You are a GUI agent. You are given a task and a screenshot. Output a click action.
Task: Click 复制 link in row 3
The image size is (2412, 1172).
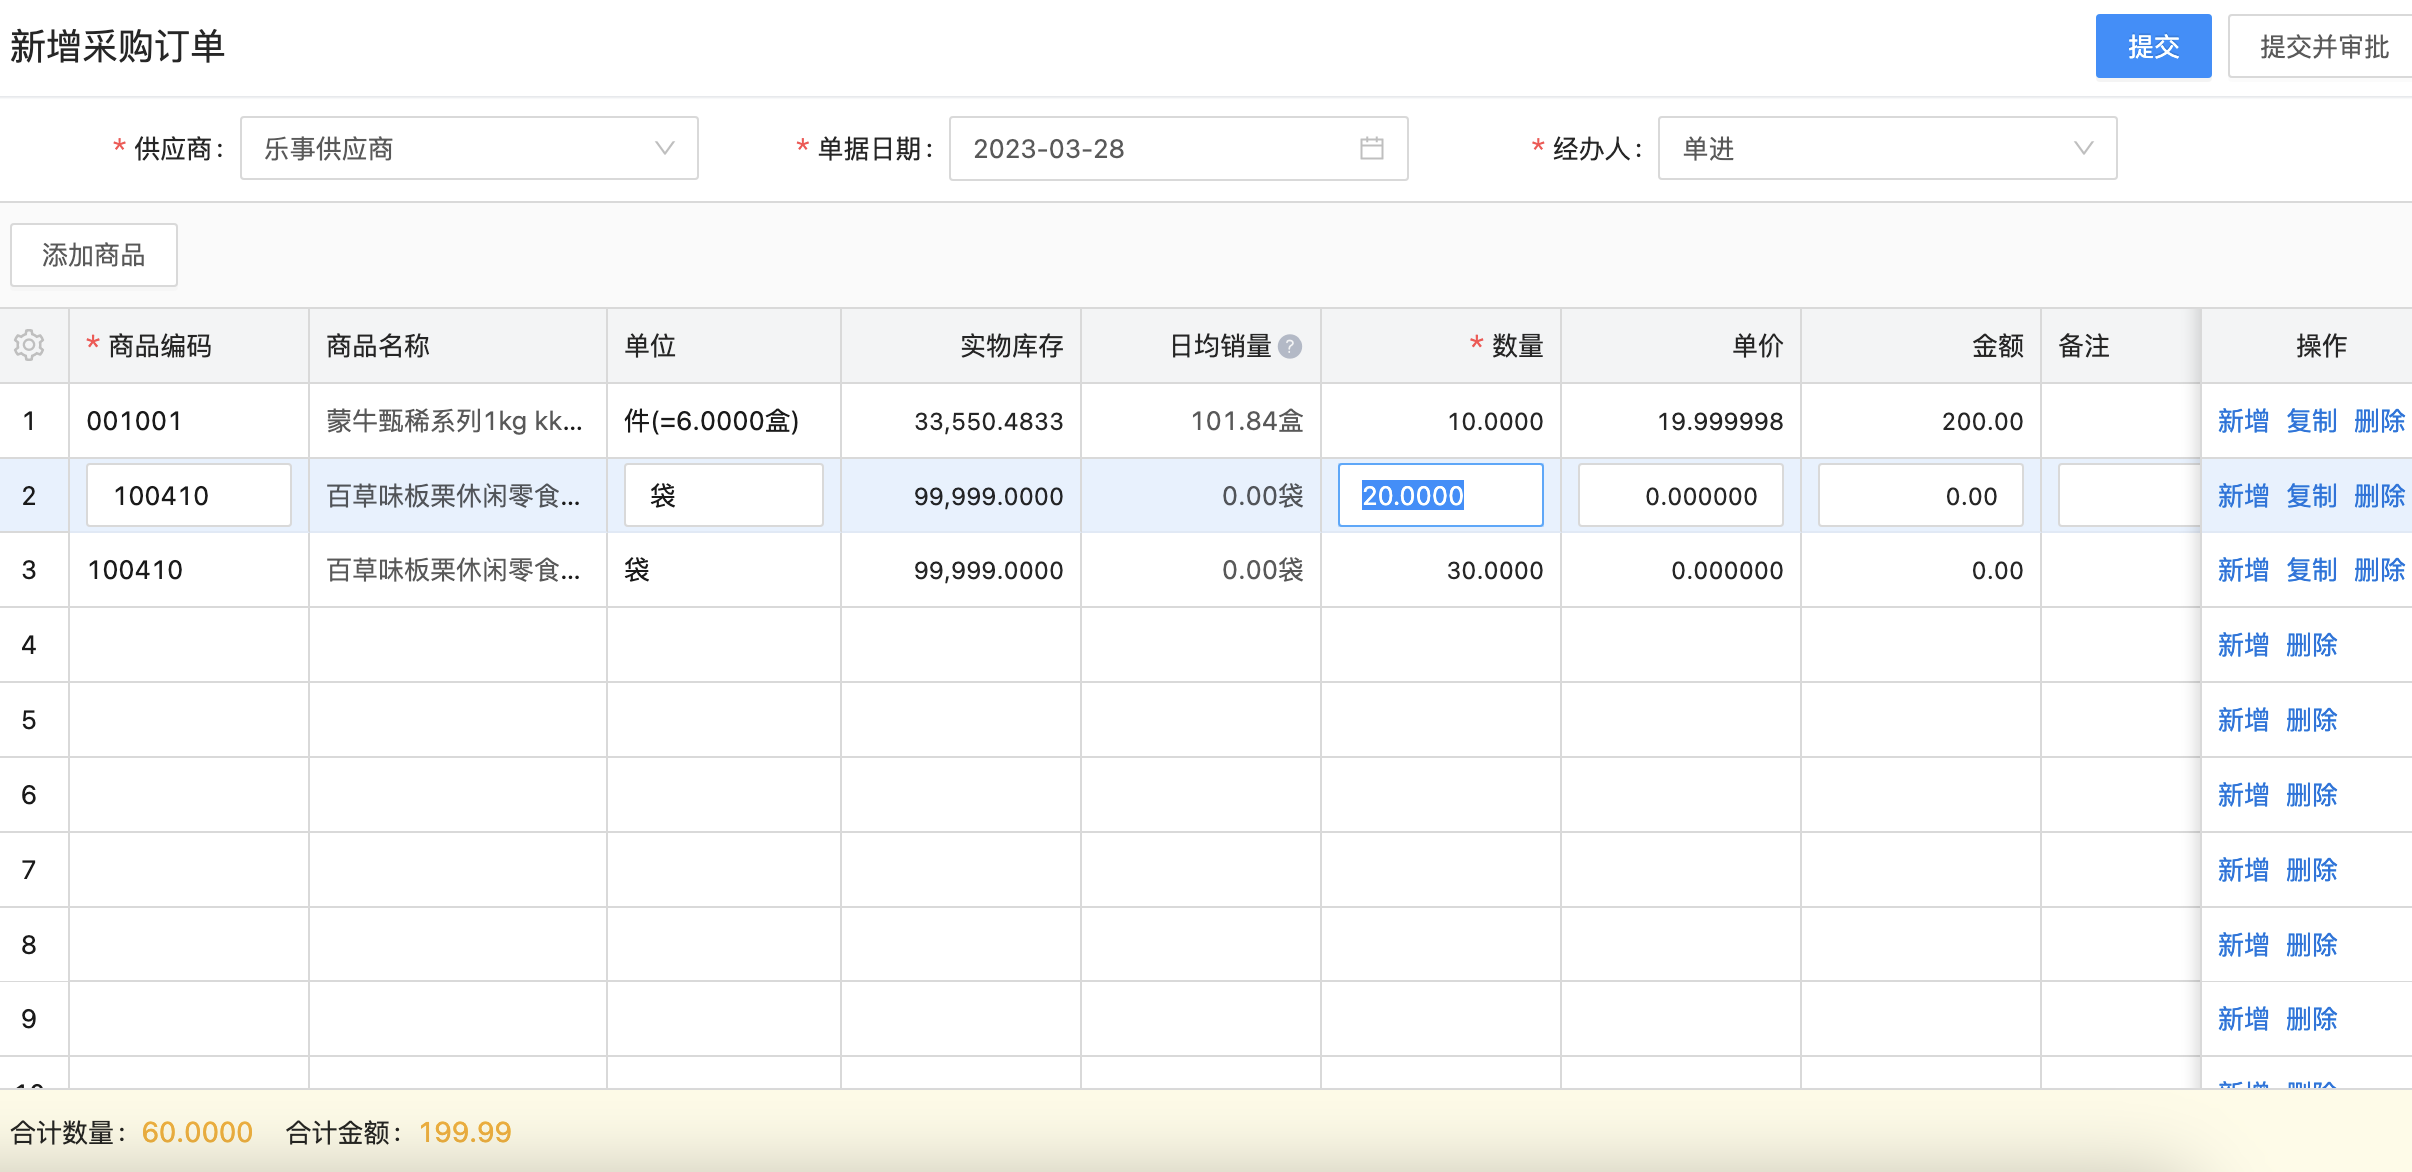coord(2311,570)
